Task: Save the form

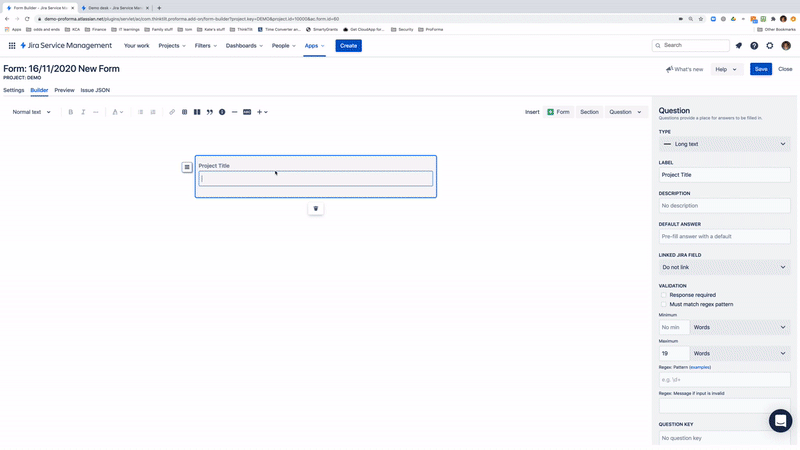Action: 761,69
